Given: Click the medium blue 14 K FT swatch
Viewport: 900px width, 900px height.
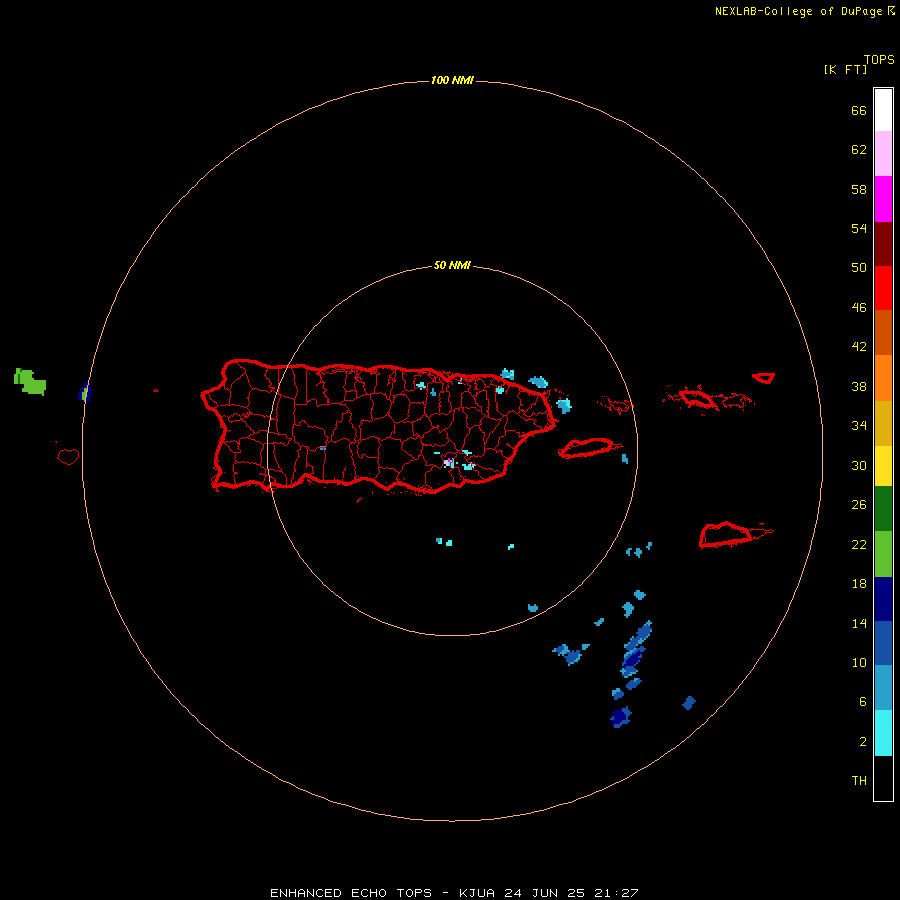Looking at the screenshot, I should [x=883, y=643].
